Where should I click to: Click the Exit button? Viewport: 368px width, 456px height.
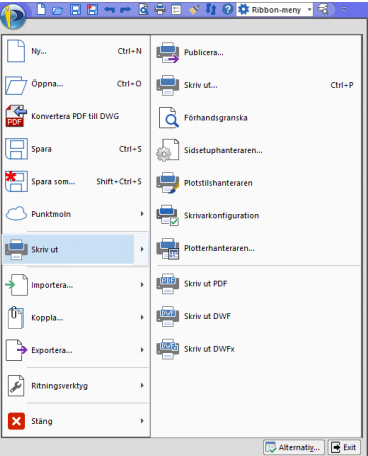click(344, 447)
